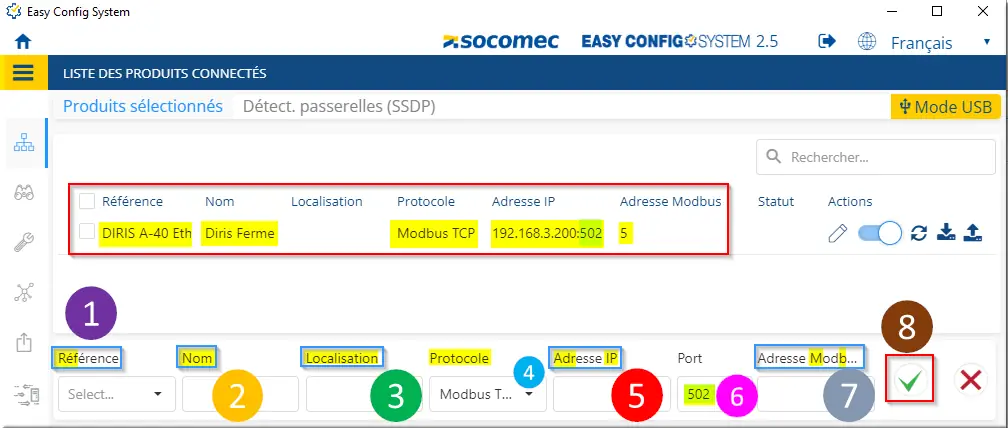Click the Localisation column header
Viewport: 1008px width, 428px height.
(x=327, y=201)
